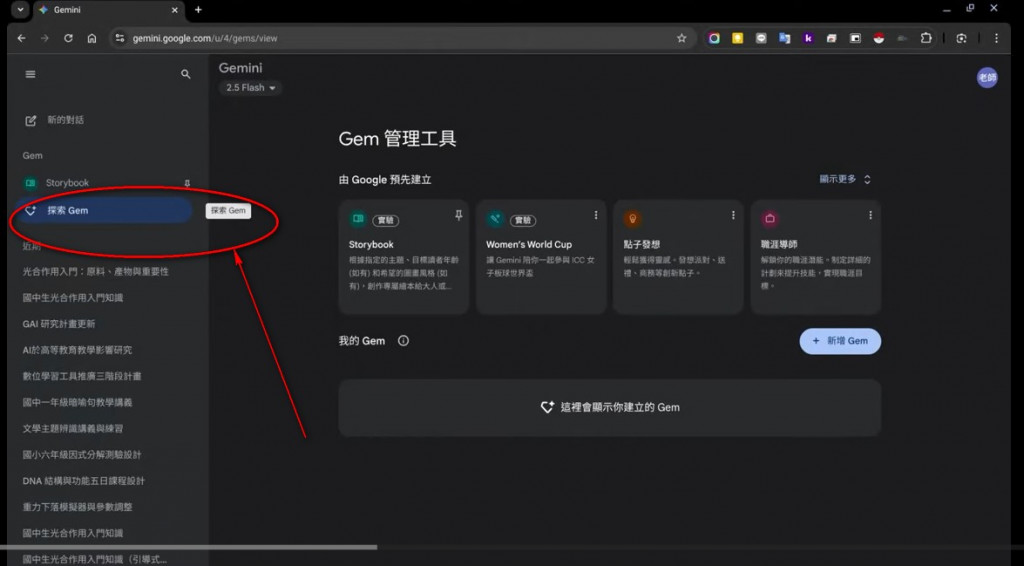Close the Gemini browser tab
Screen dimensions: 1024x566
click(174, 10)
